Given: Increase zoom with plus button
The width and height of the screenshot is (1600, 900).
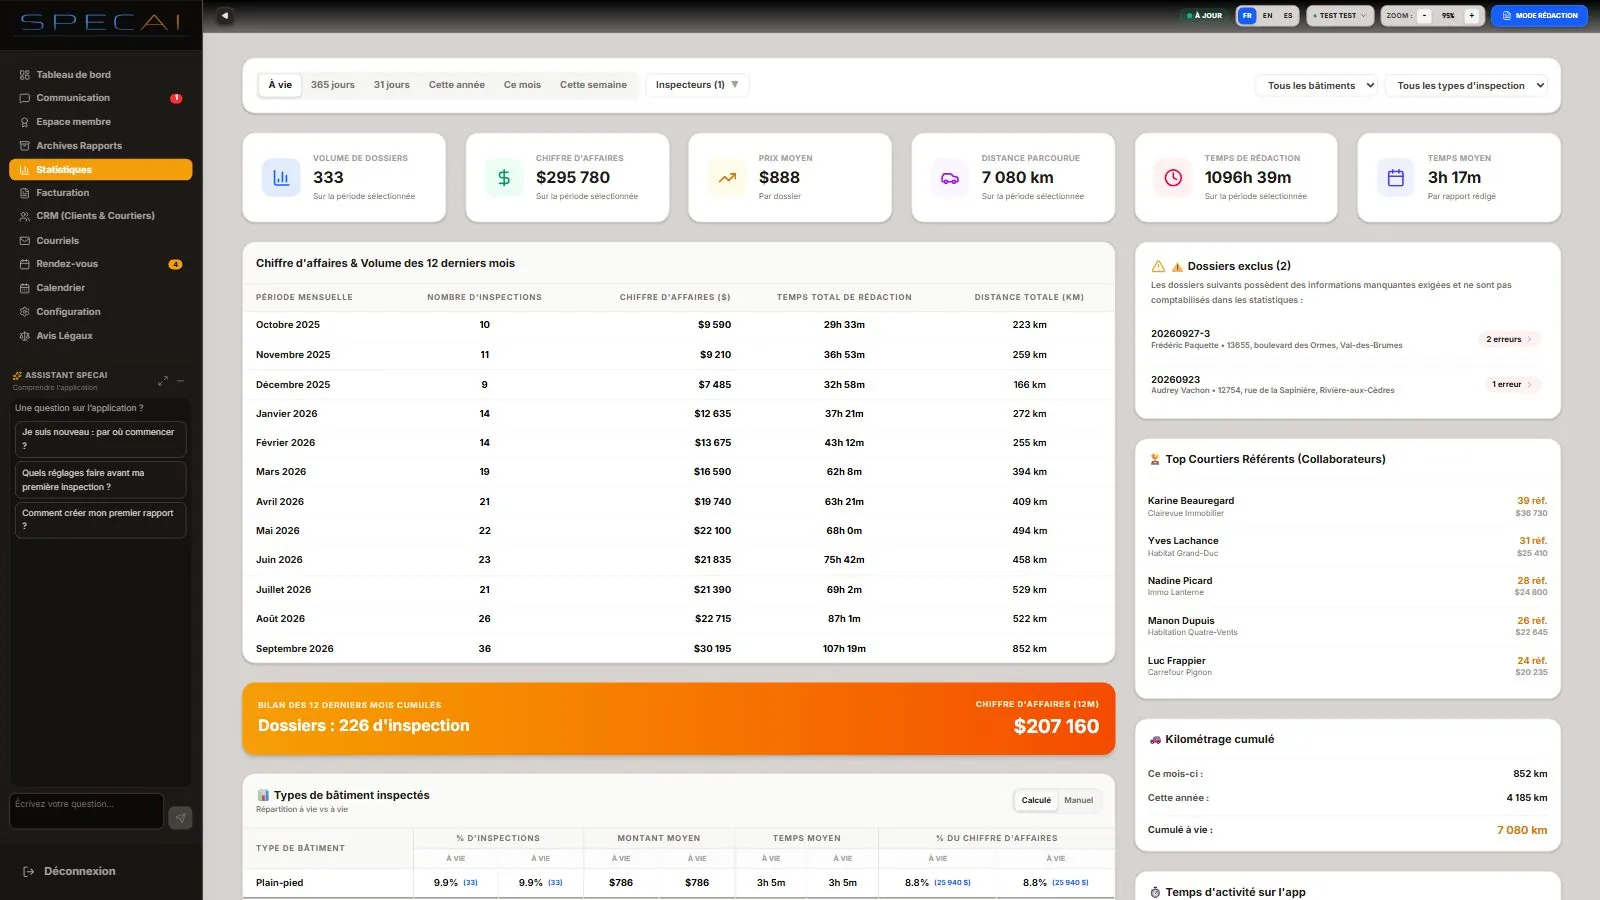Looking at the screenshot, I should [x=1471, y=16].
